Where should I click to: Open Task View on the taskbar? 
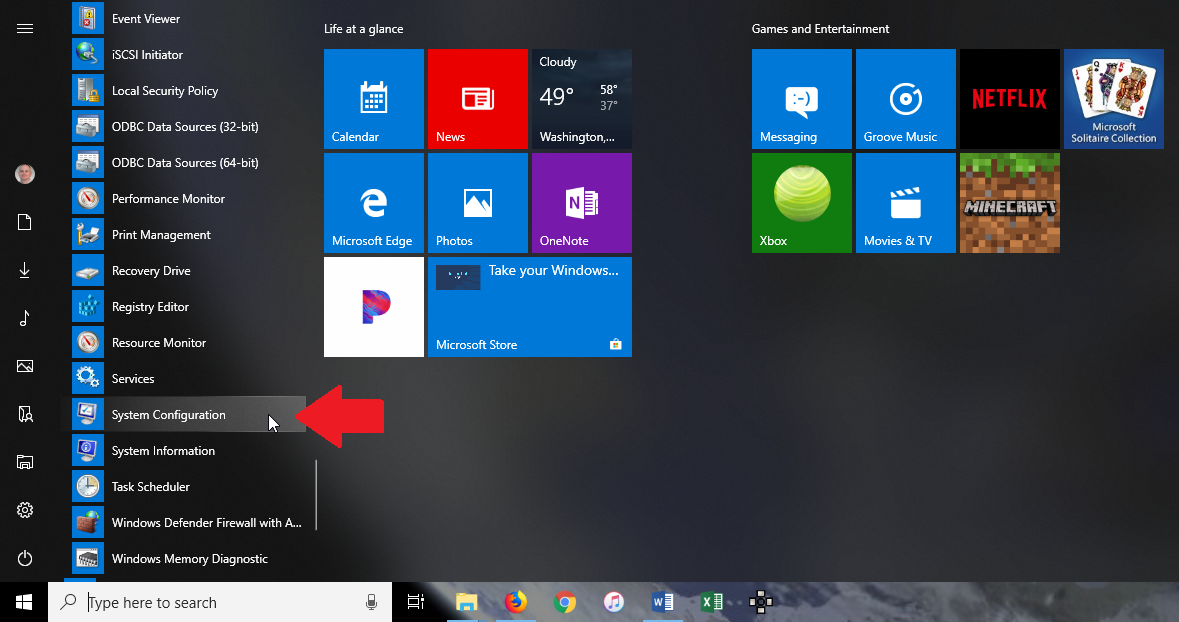coord(416,602)
